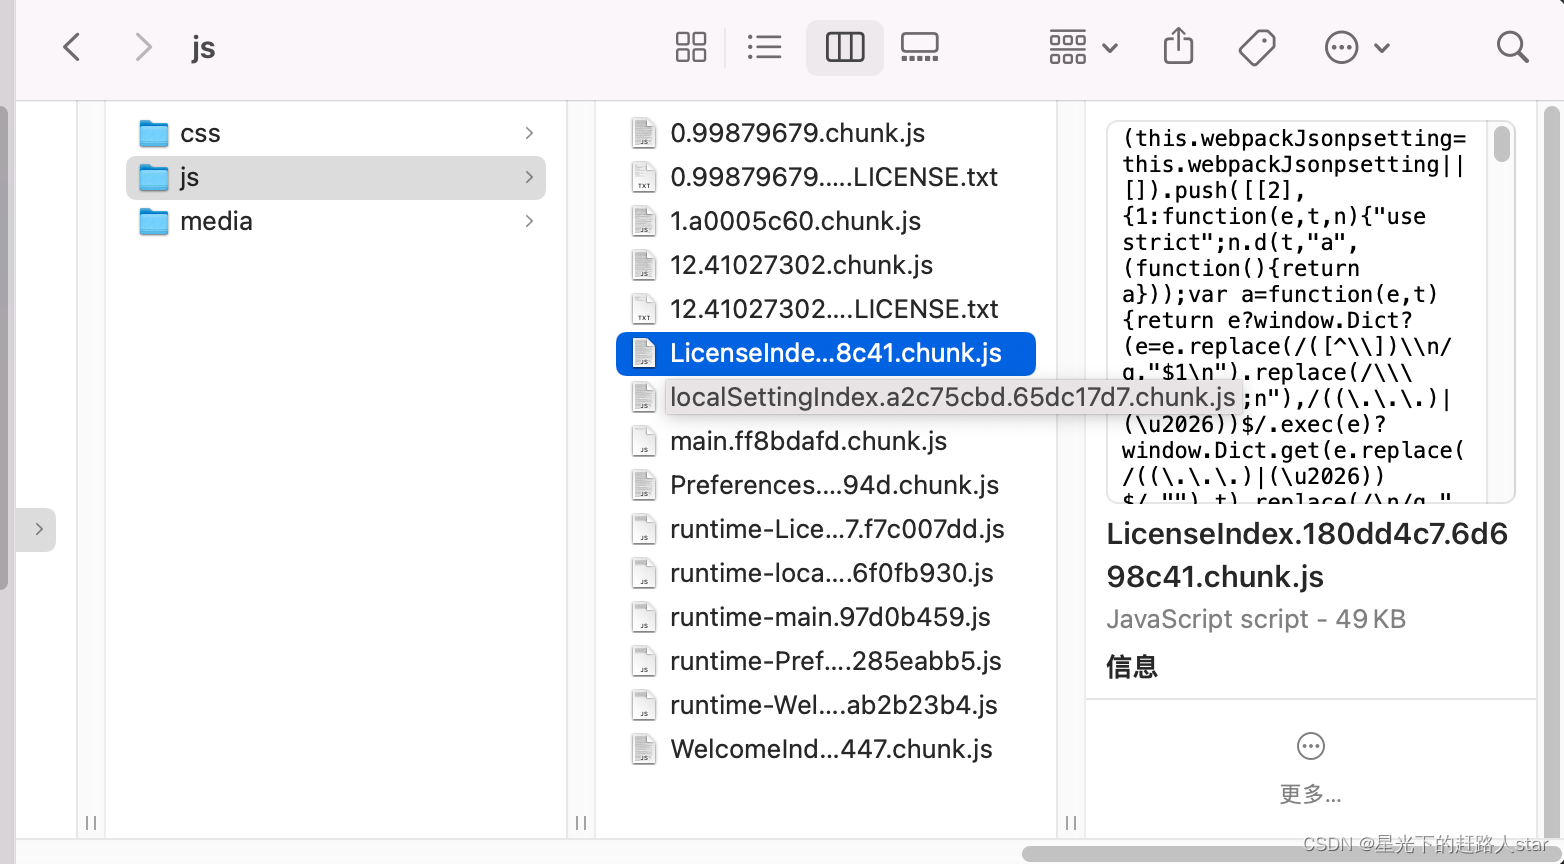The image size is (1564, 864).
Task: Click the runtime-main.97d0b459.js file icon
Action: [644, 617]
